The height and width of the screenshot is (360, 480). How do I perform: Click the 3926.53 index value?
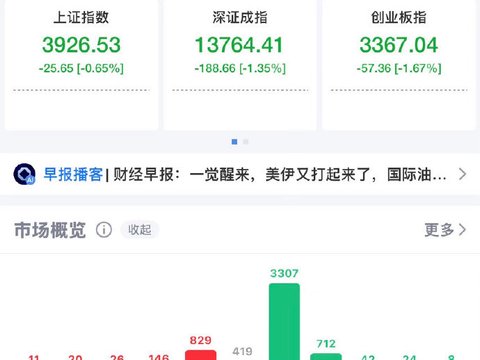point(81,45)
